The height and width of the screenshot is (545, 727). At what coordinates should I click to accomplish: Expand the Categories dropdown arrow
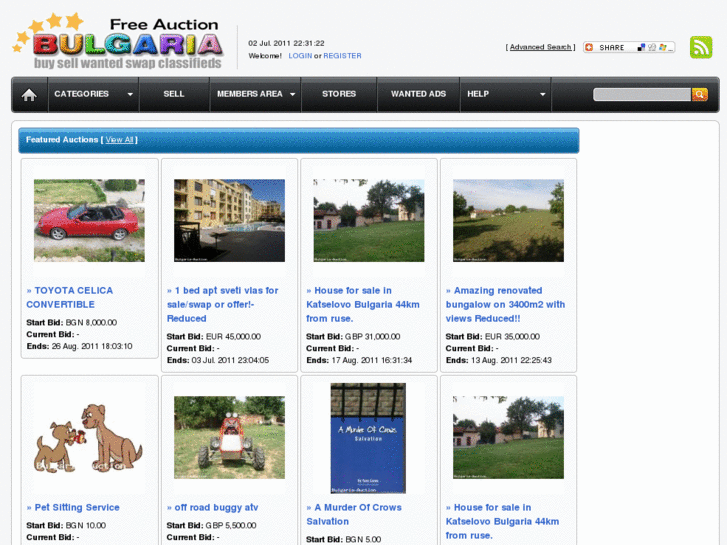[x=130, y=95]
